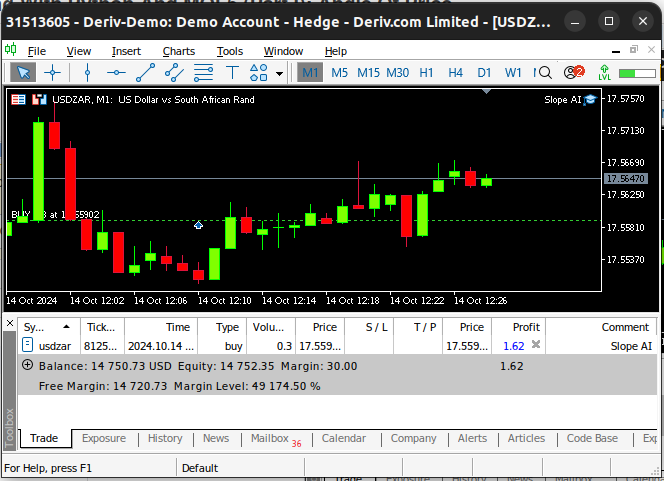The width and height of the screenshot is (664, 481).
Task: Expand the objects dropdown arrow
Action: (x=279, y=73)
